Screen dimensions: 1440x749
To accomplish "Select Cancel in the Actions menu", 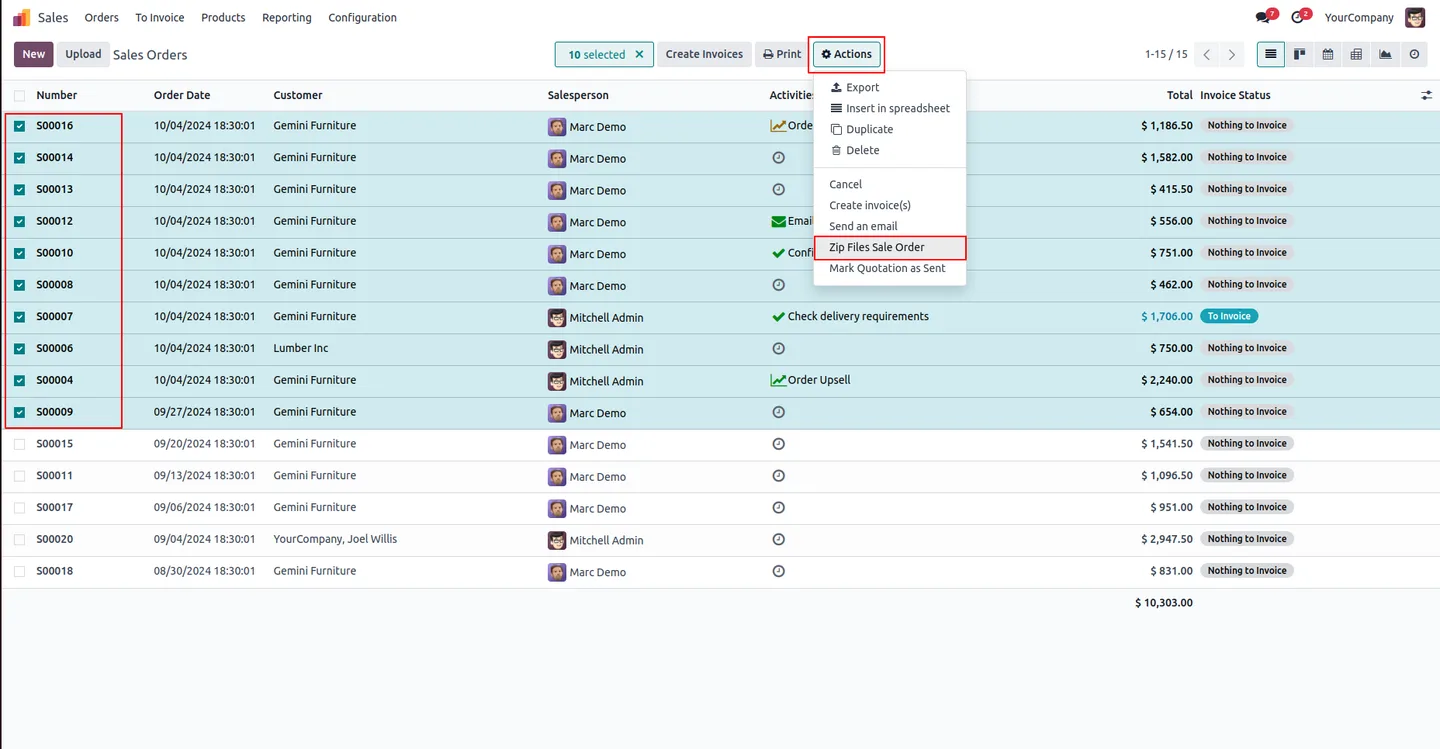I will click(890, 184).
